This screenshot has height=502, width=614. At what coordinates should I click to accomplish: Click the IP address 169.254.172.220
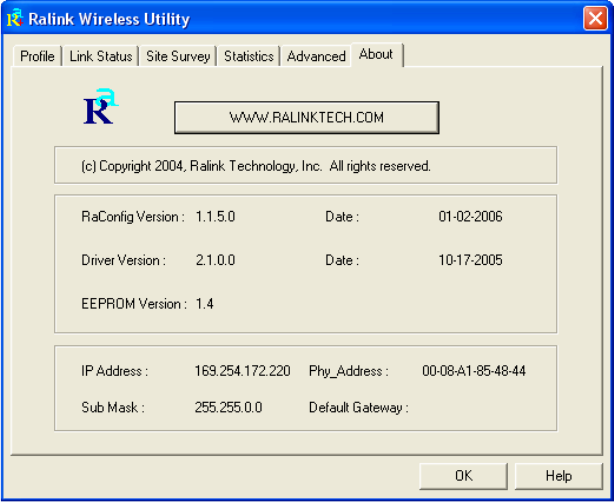point(242,371)
